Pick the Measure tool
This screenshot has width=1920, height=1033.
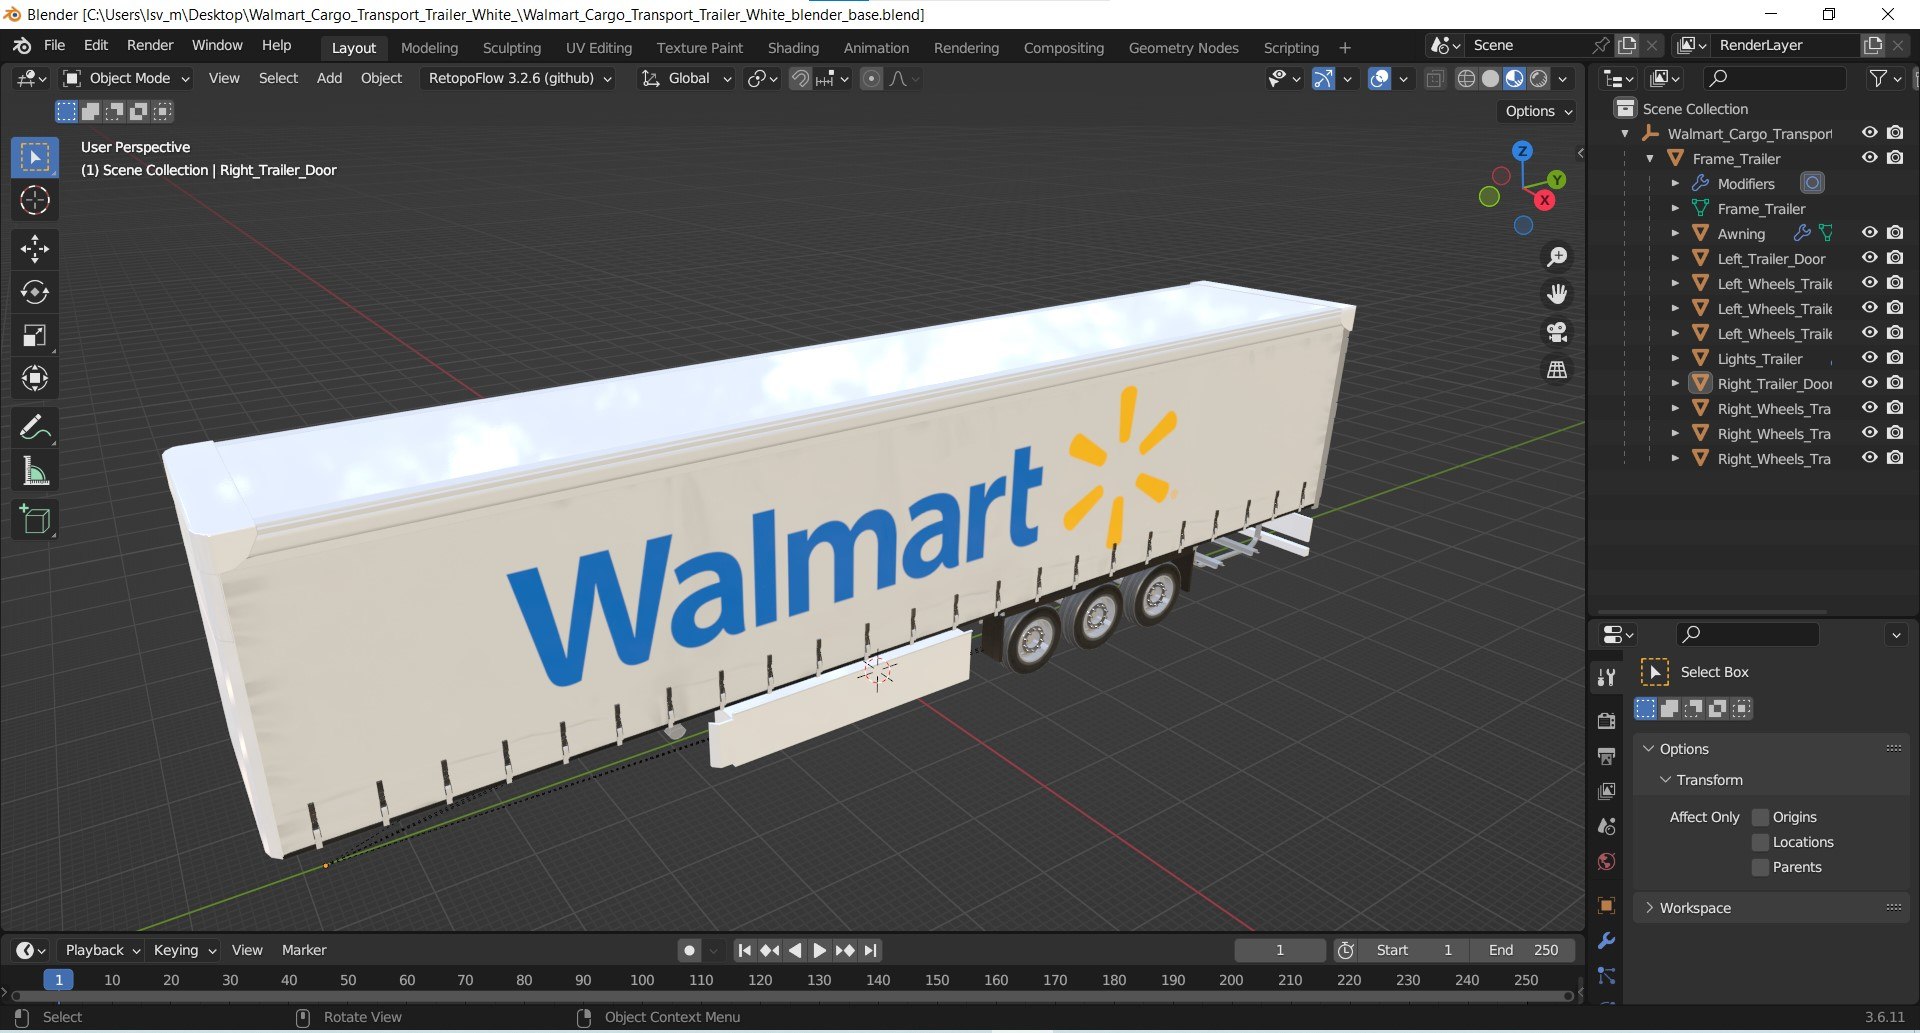[x=35, y=471]
